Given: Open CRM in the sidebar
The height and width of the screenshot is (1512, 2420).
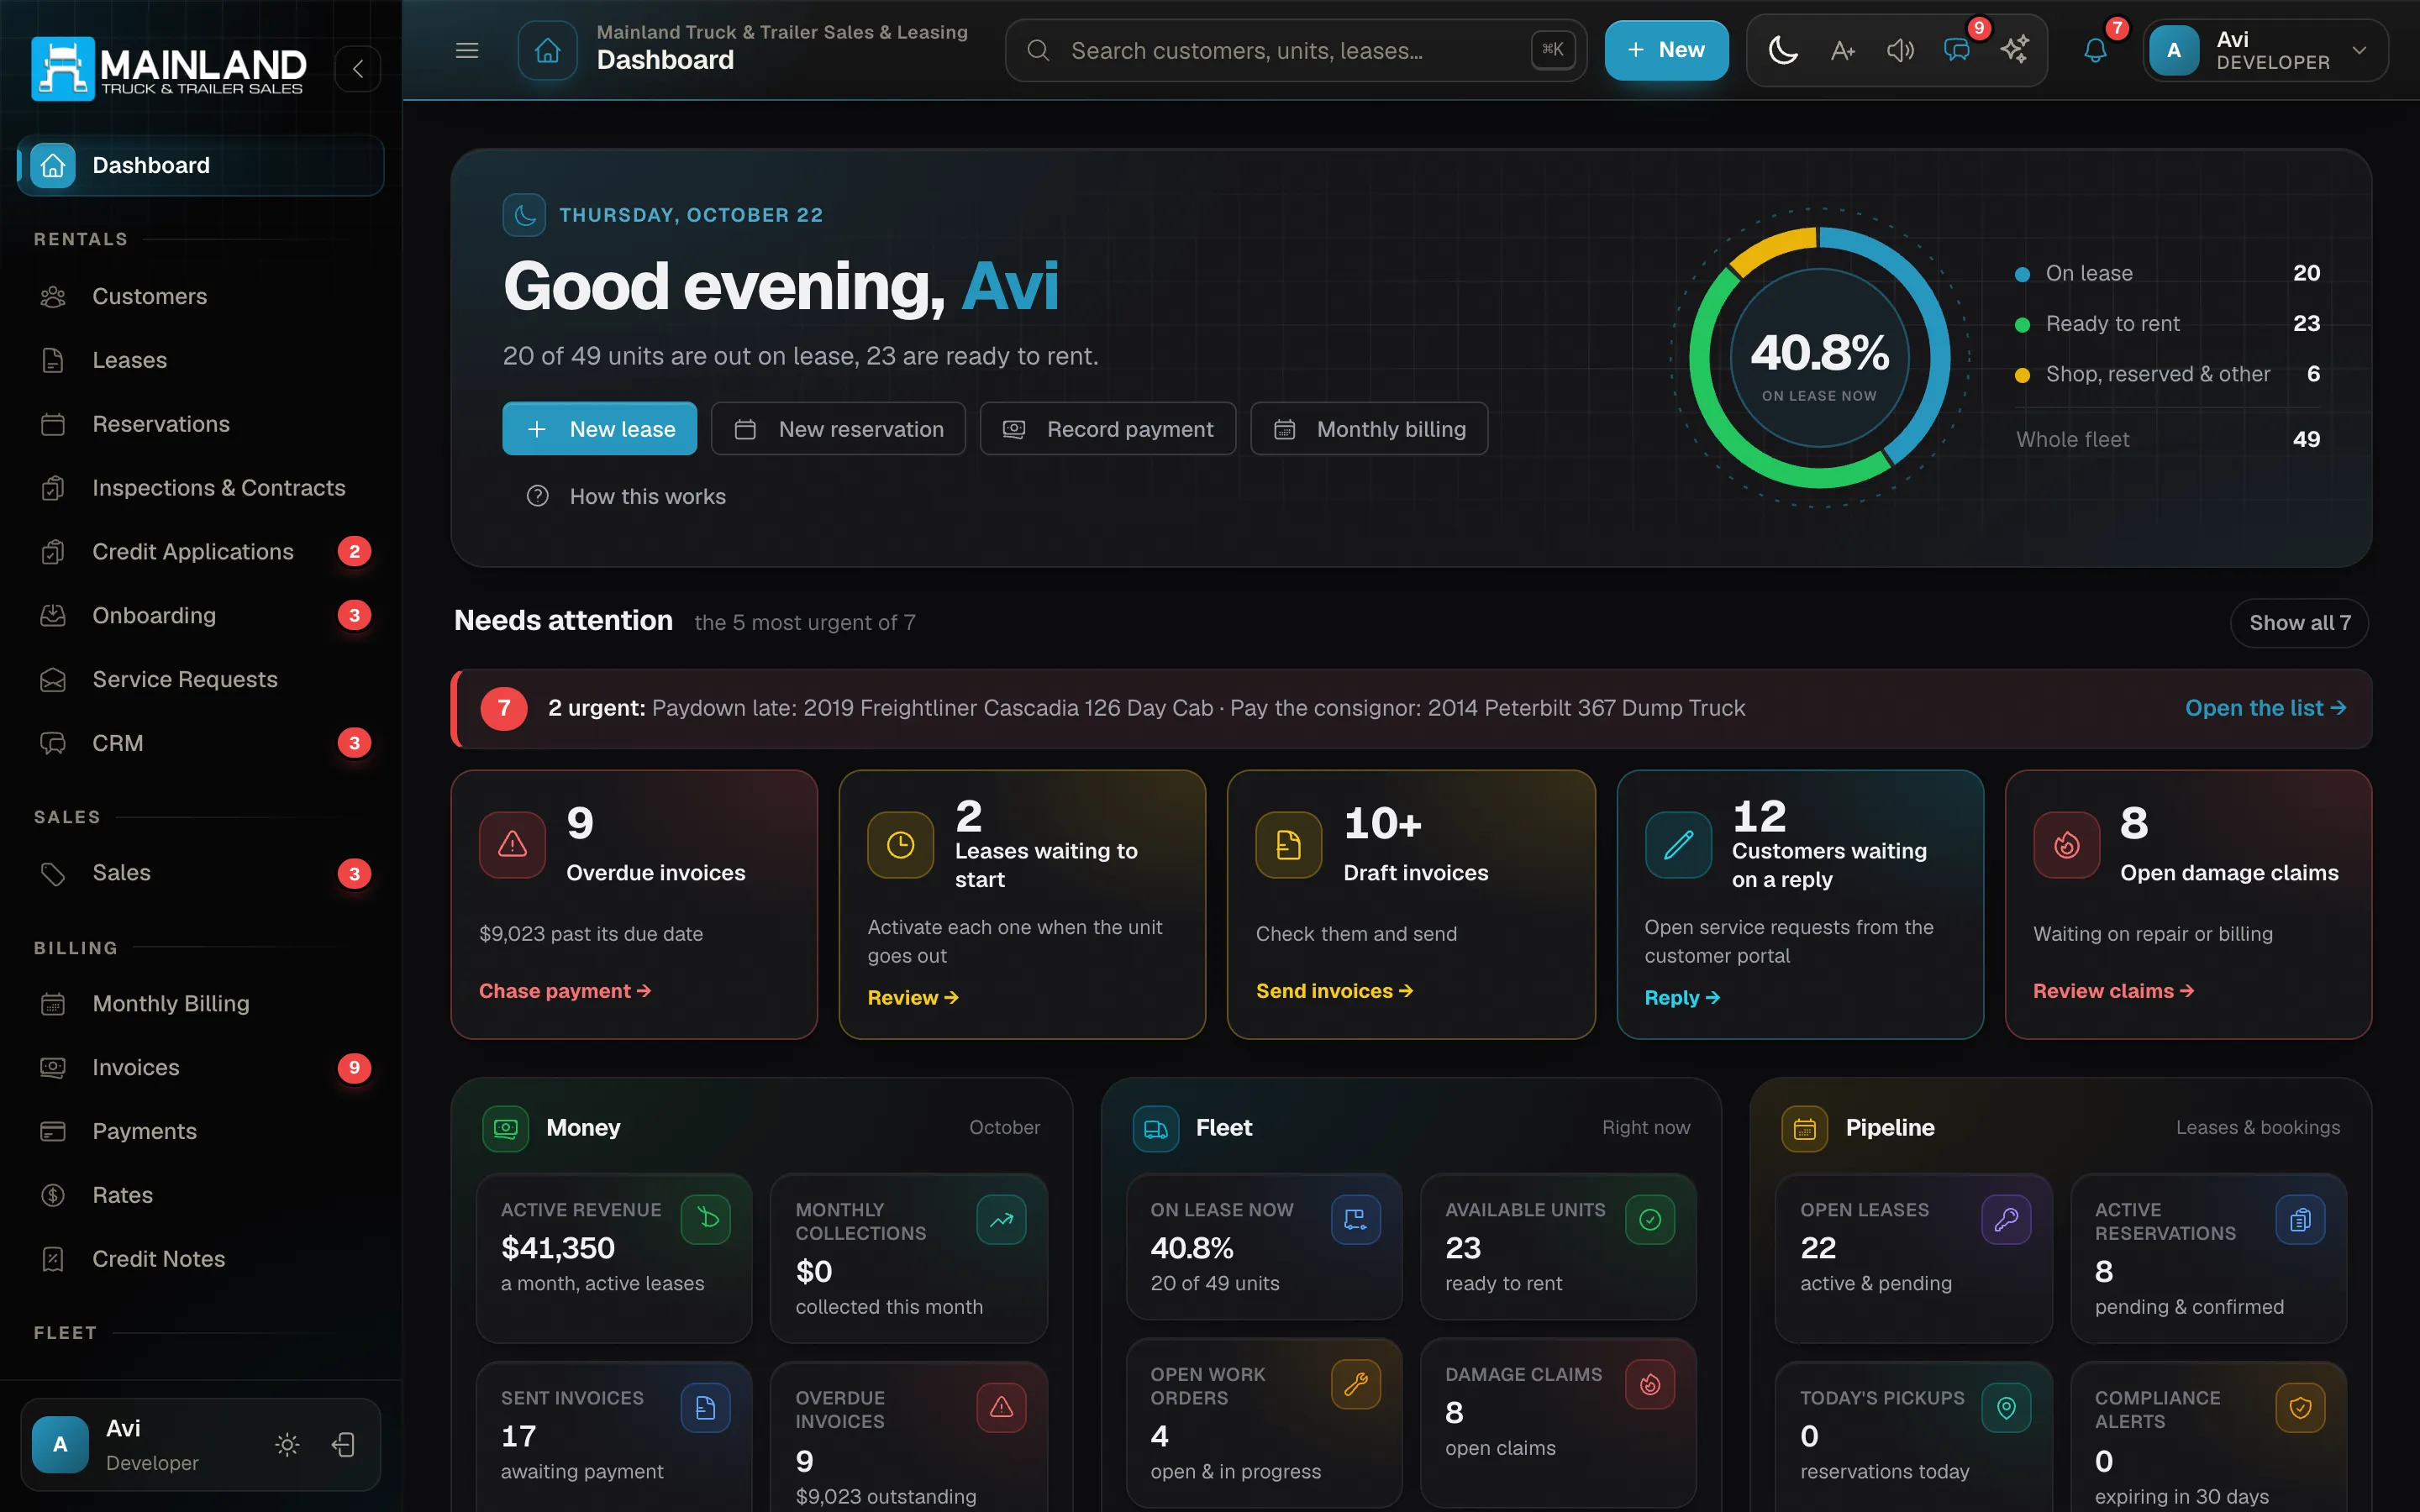Looking at the screenshot, I should pyautogui.click(x=201, y=744).
